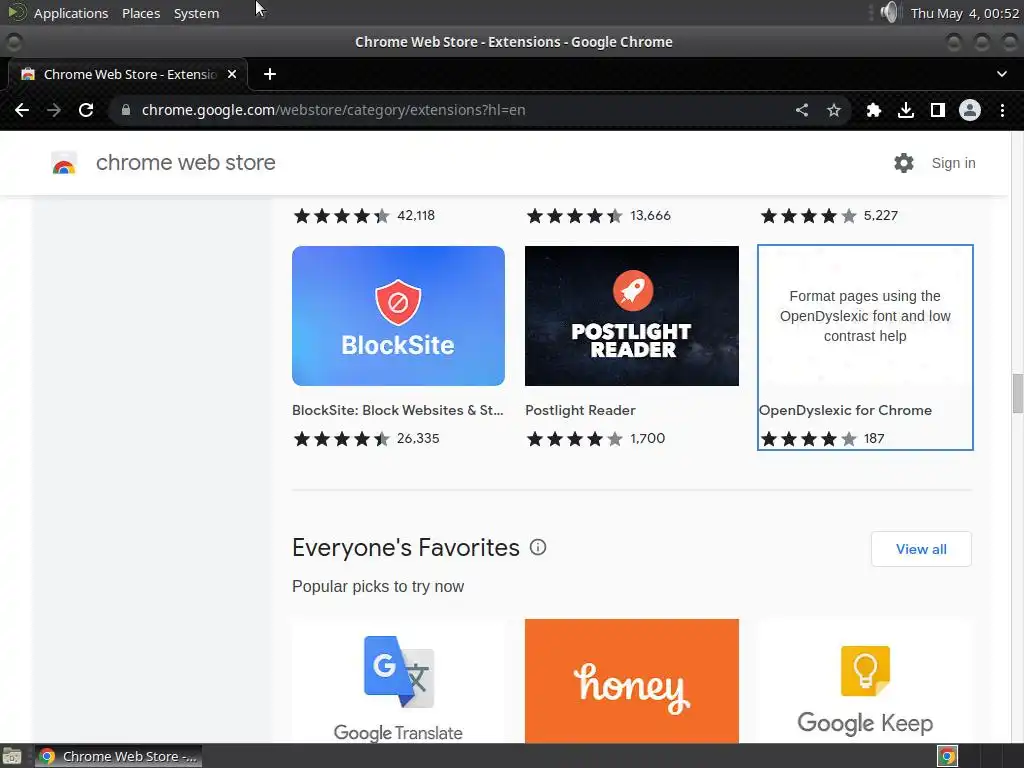Select the Chrome Web Store - Extensions tab
1024x768 pixels.
128,74
